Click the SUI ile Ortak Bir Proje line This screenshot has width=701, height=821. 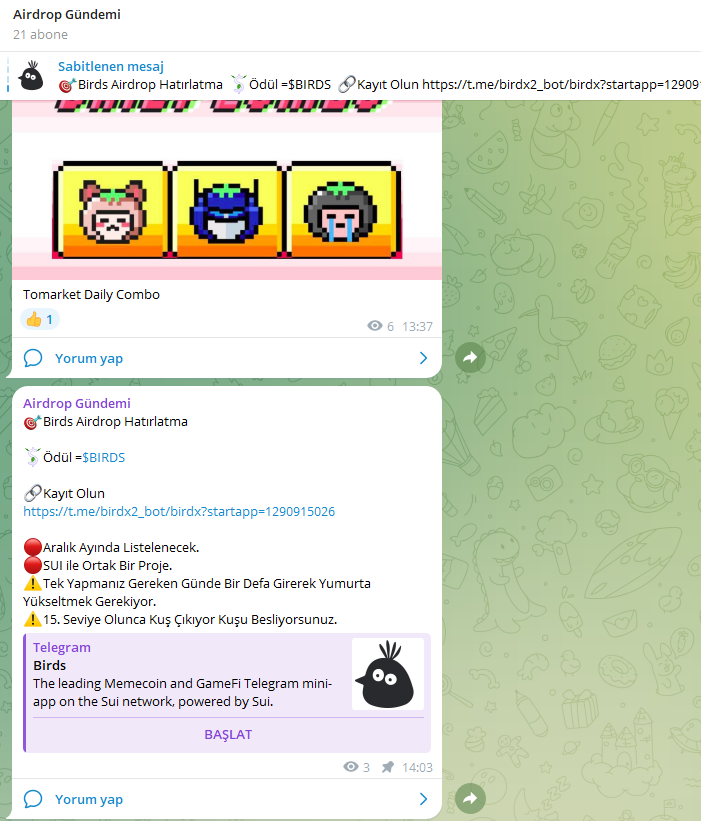pos(107,565)
